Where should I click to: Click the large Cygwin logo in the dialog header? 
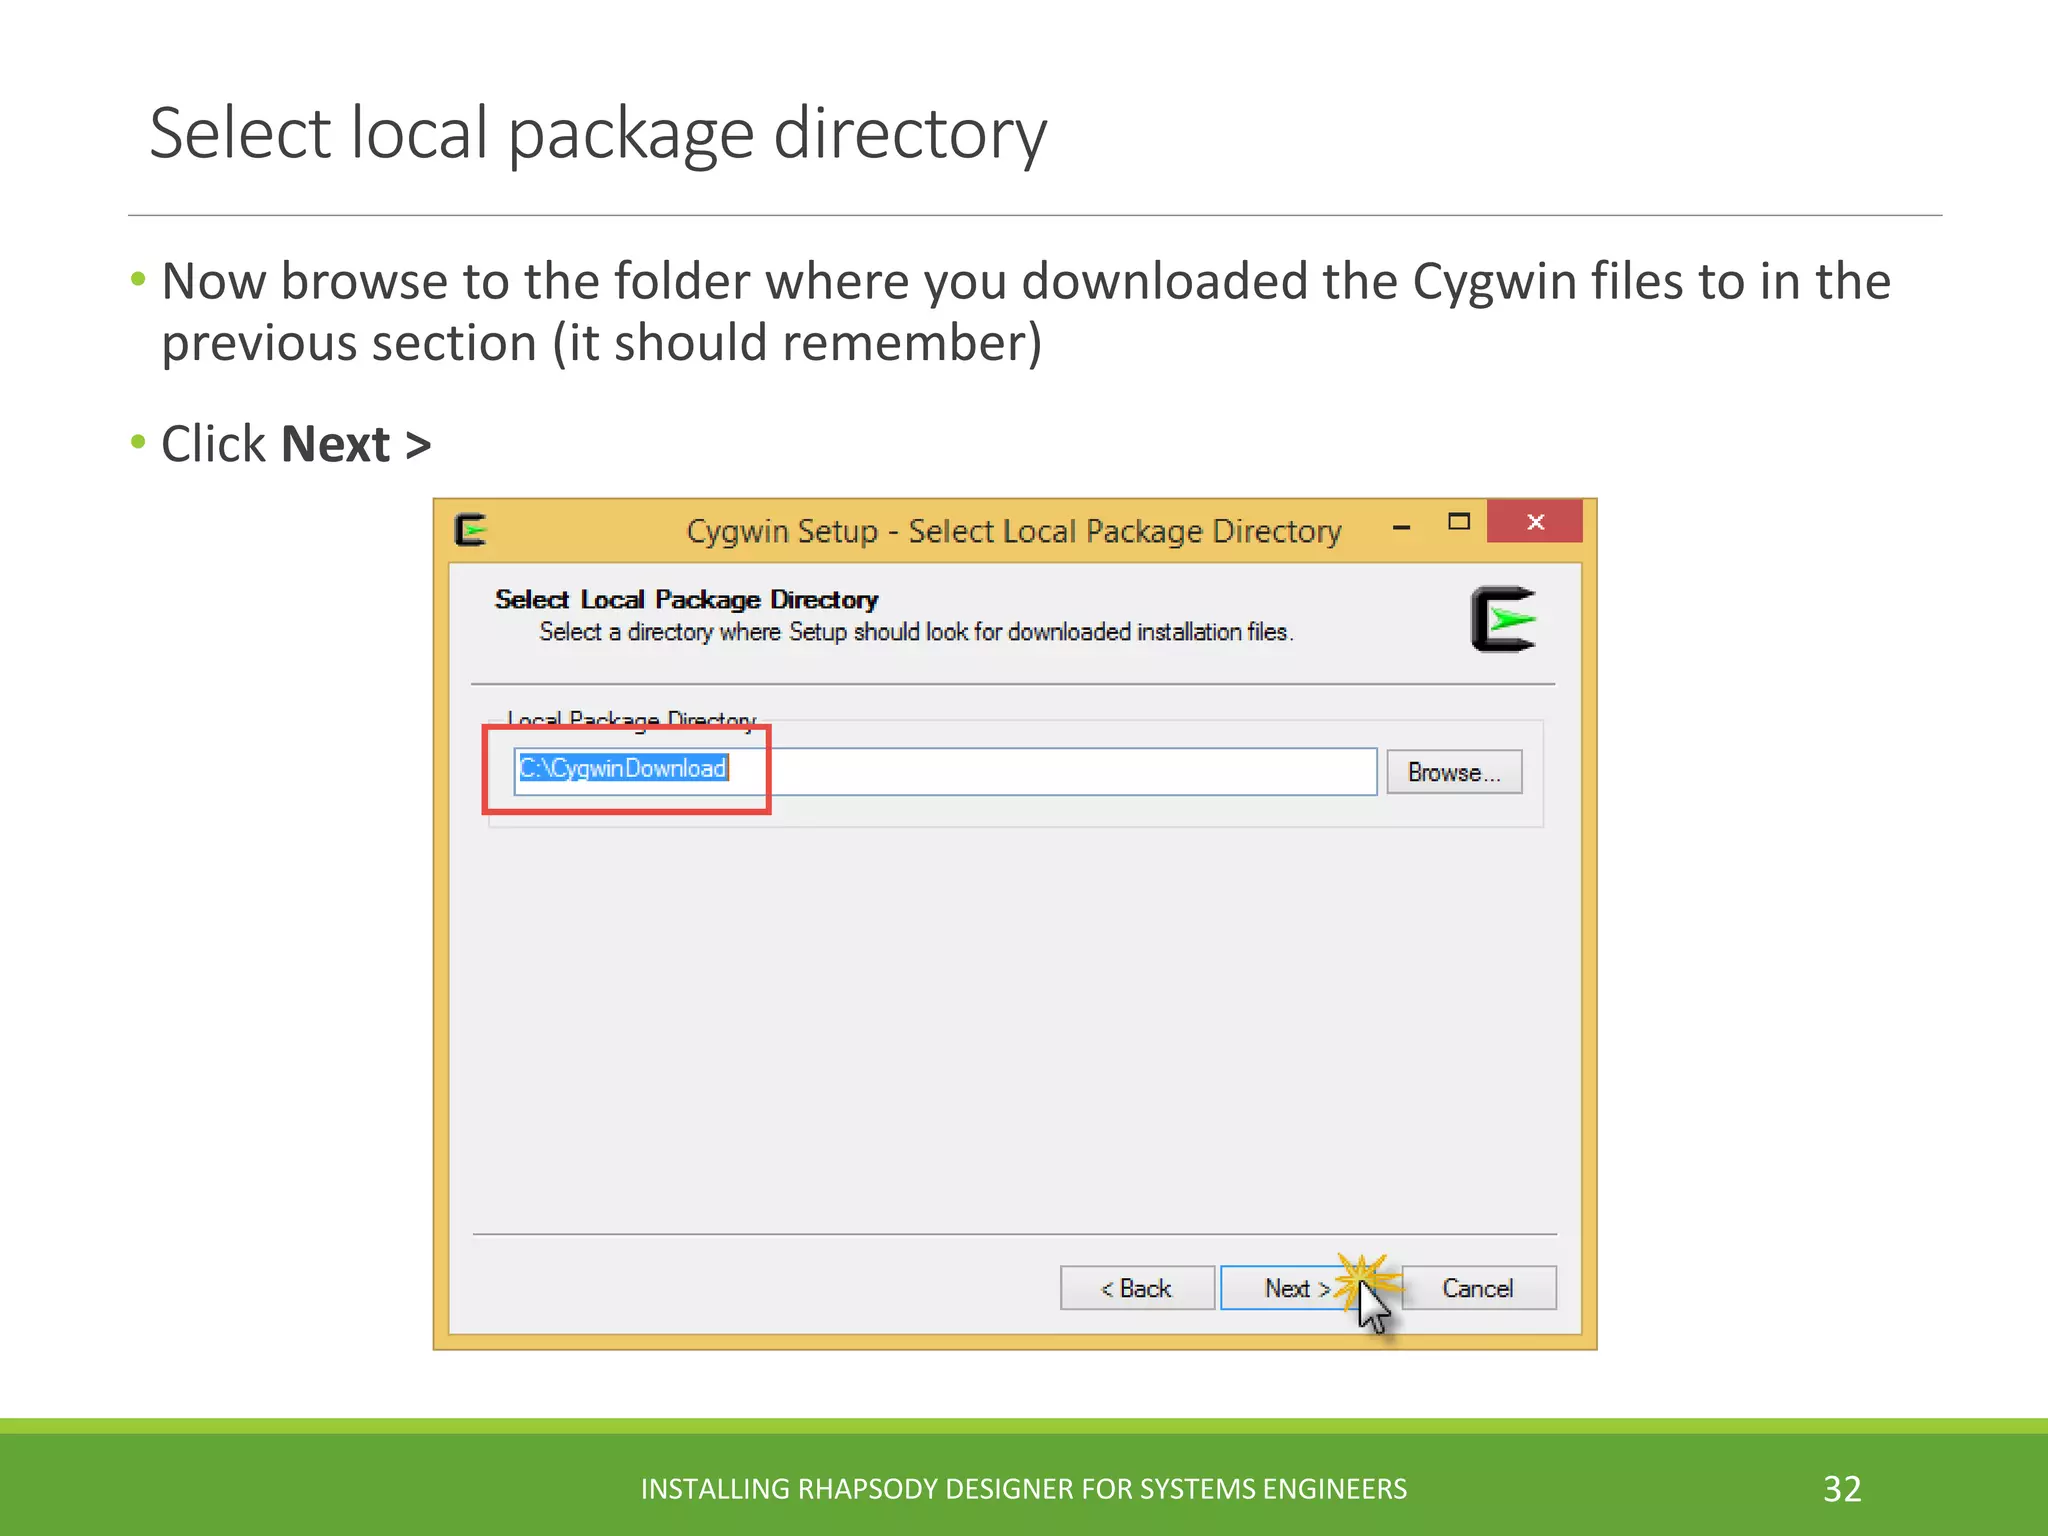(x=1503, y=619)
